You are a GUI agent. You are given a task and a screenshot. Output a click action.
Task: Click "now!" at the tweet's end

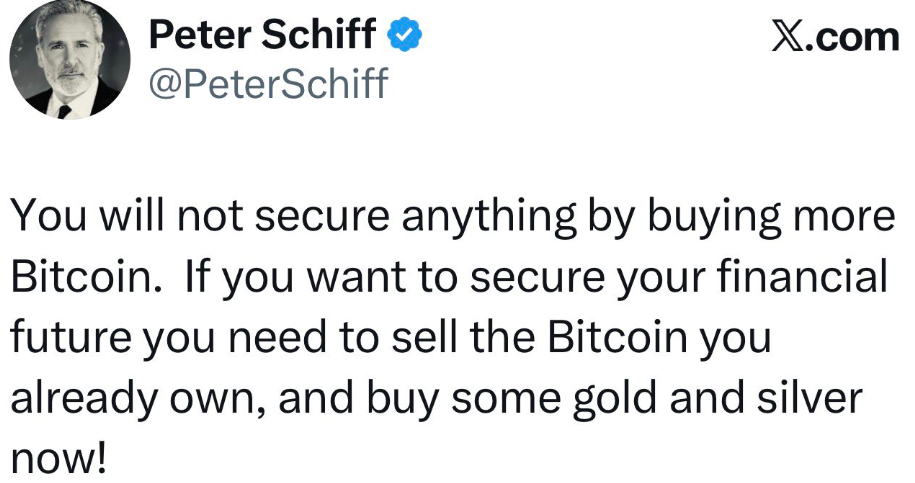(58, 458)
